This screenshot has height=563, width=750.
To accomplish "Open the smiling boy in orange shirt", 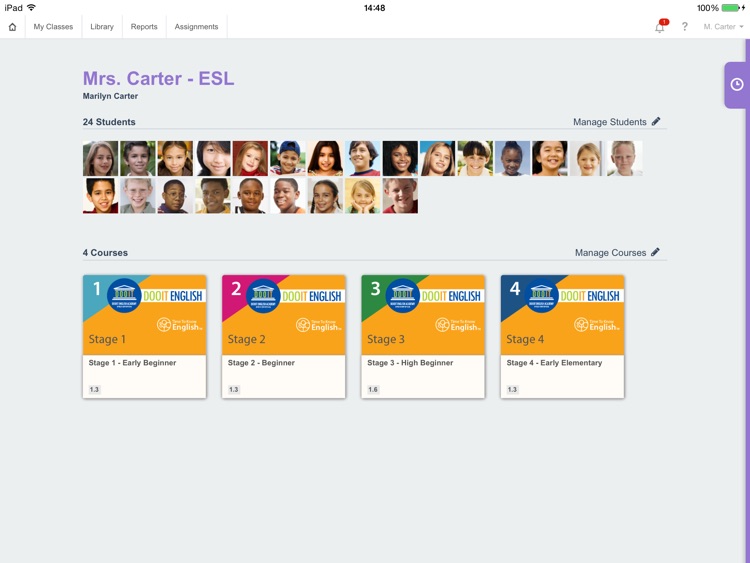I will click(287, 196).
